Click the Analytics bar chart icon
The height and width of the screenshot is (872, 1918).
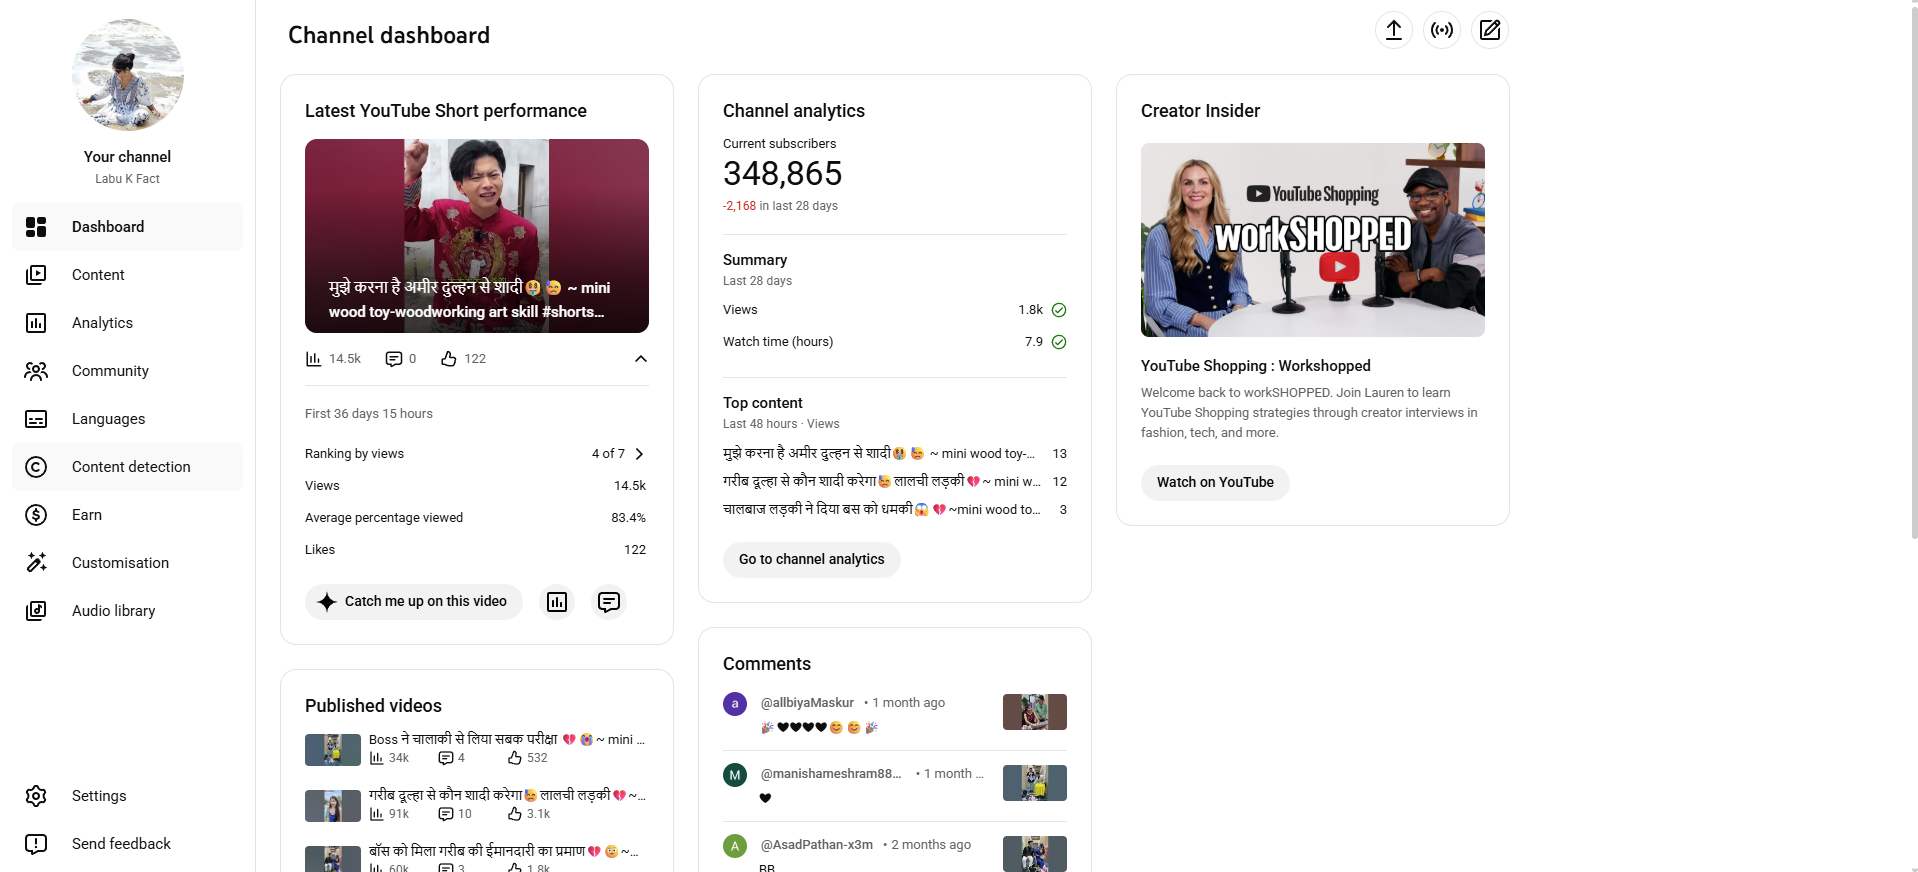36,323
